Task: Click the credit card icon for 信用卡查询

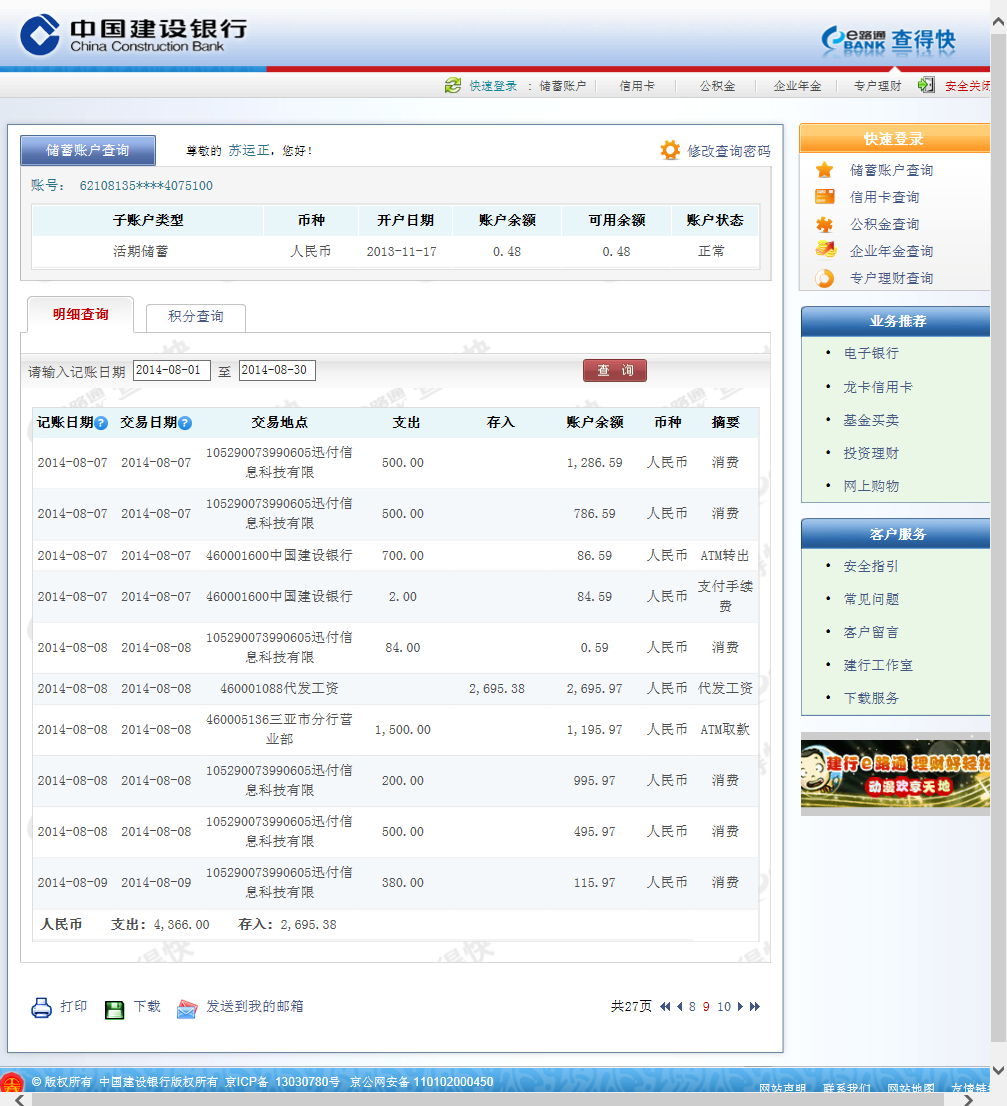Action: click(824, 197)
